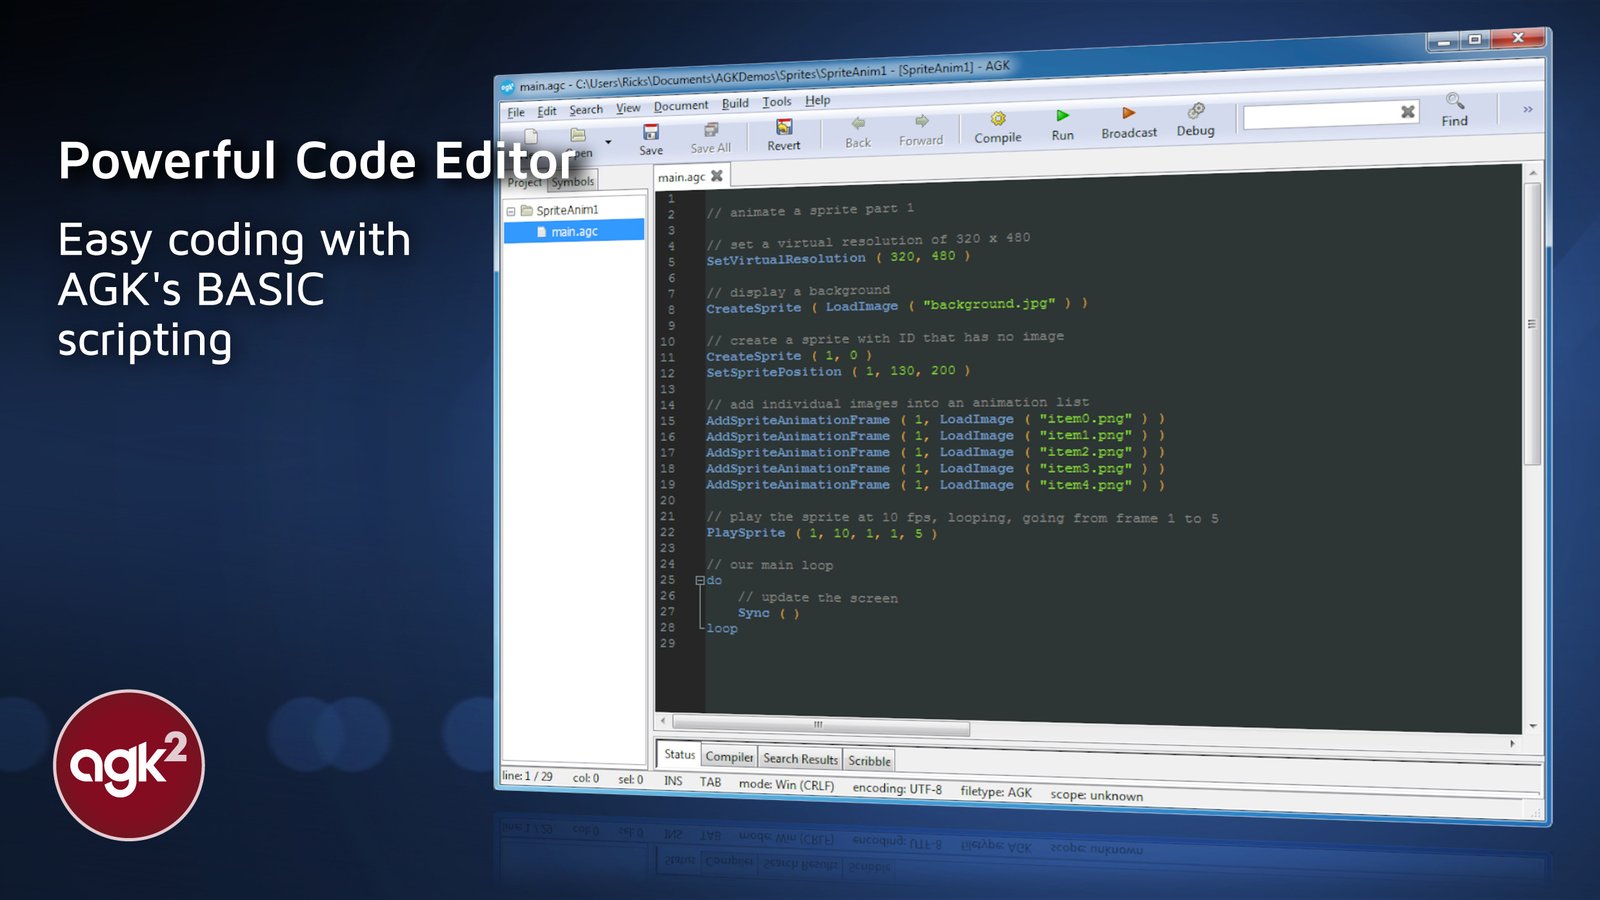Image resolution: width=1600 pixels, height=900 pixels.
Task: Start the Debug tool
Action: tap(1196, 111)
